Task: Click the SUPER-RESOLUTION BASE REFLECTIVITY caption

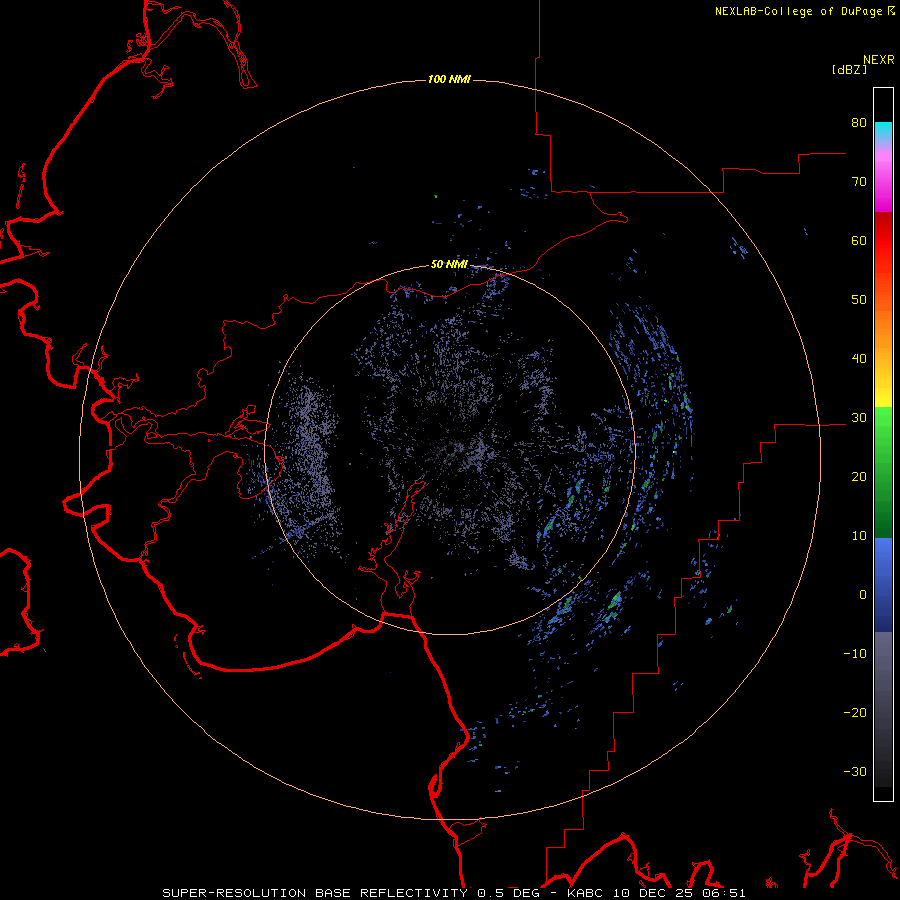Action: coord(315,893)
